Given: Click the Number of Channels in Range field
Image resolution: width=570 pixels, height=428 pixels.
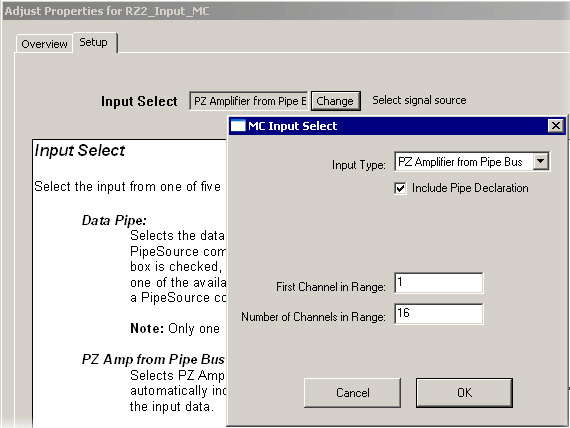Looking at the screenshot, I should 439,313.
